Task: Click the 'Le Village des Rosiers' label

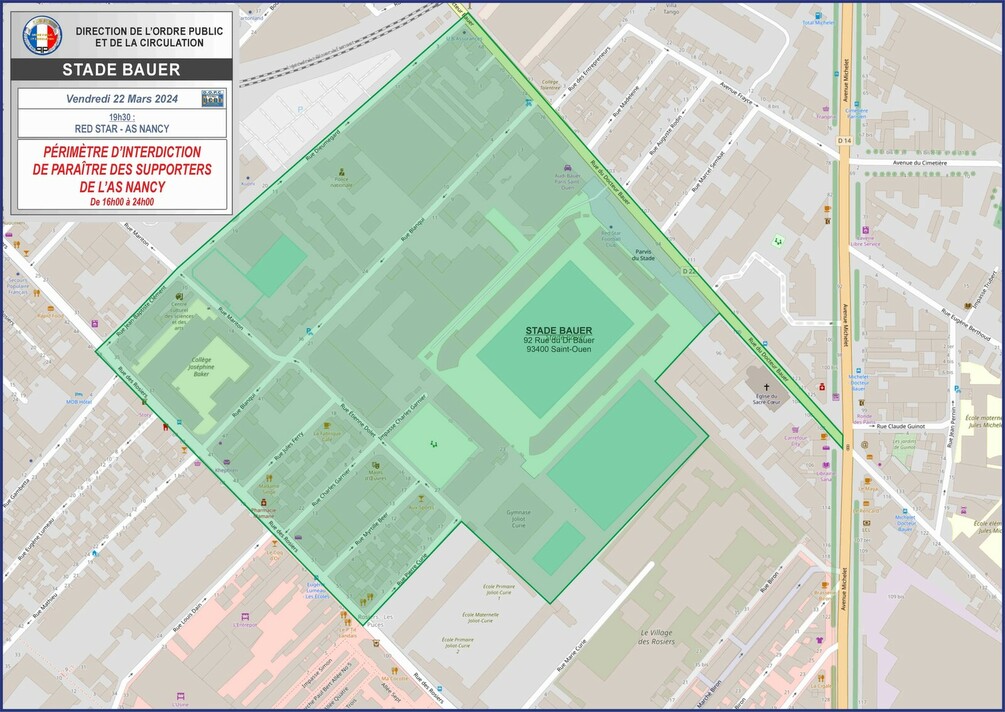Action: click(x=656, y=636)
